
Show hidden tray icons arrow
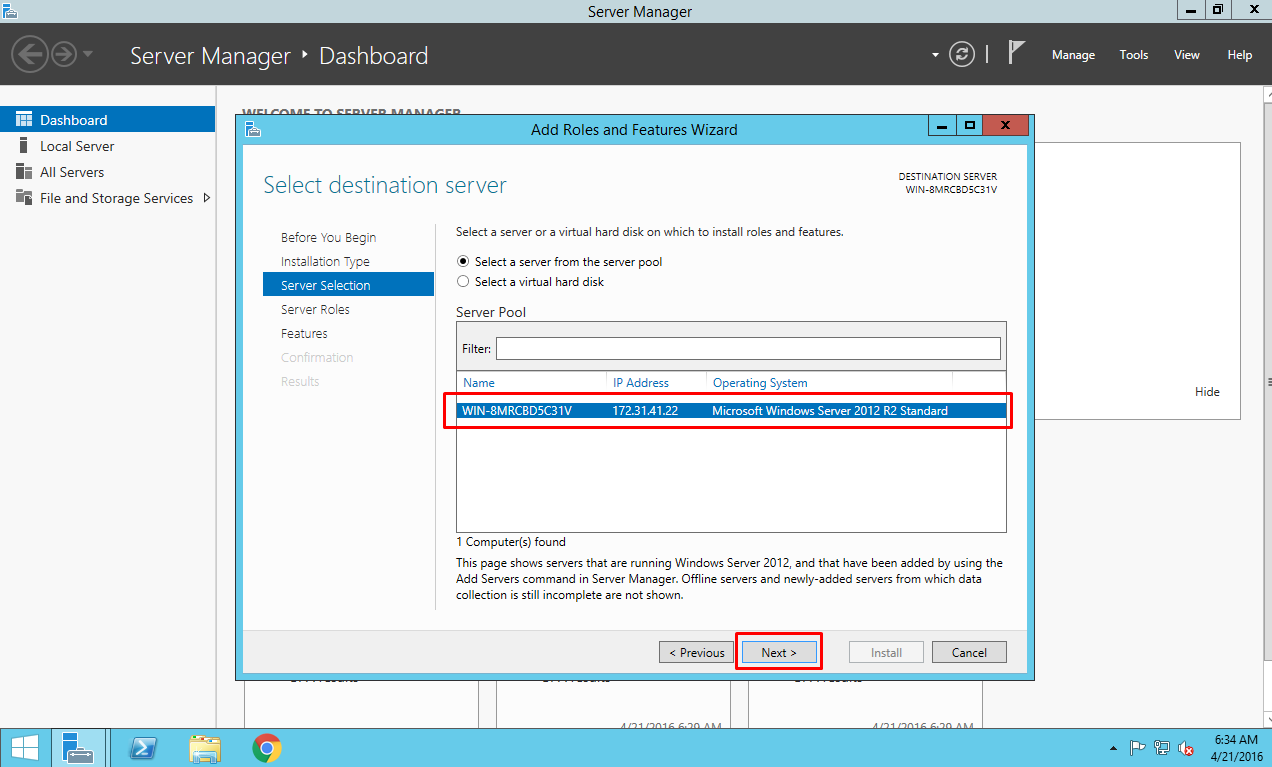click(x=1114, y=748)
